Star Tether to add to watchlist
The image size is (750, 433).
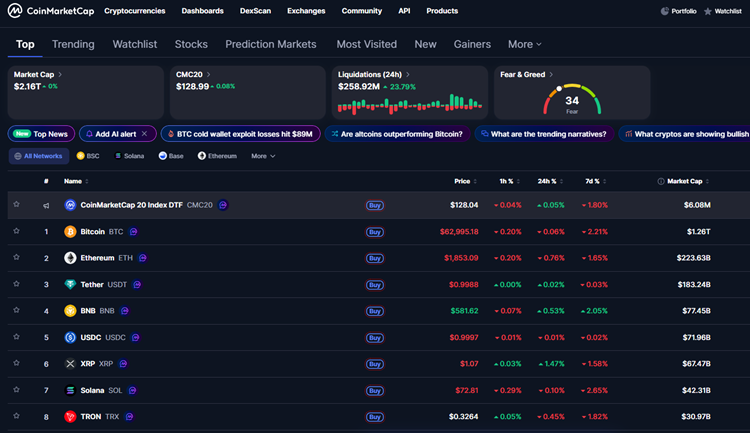click(x=16, y=284)
